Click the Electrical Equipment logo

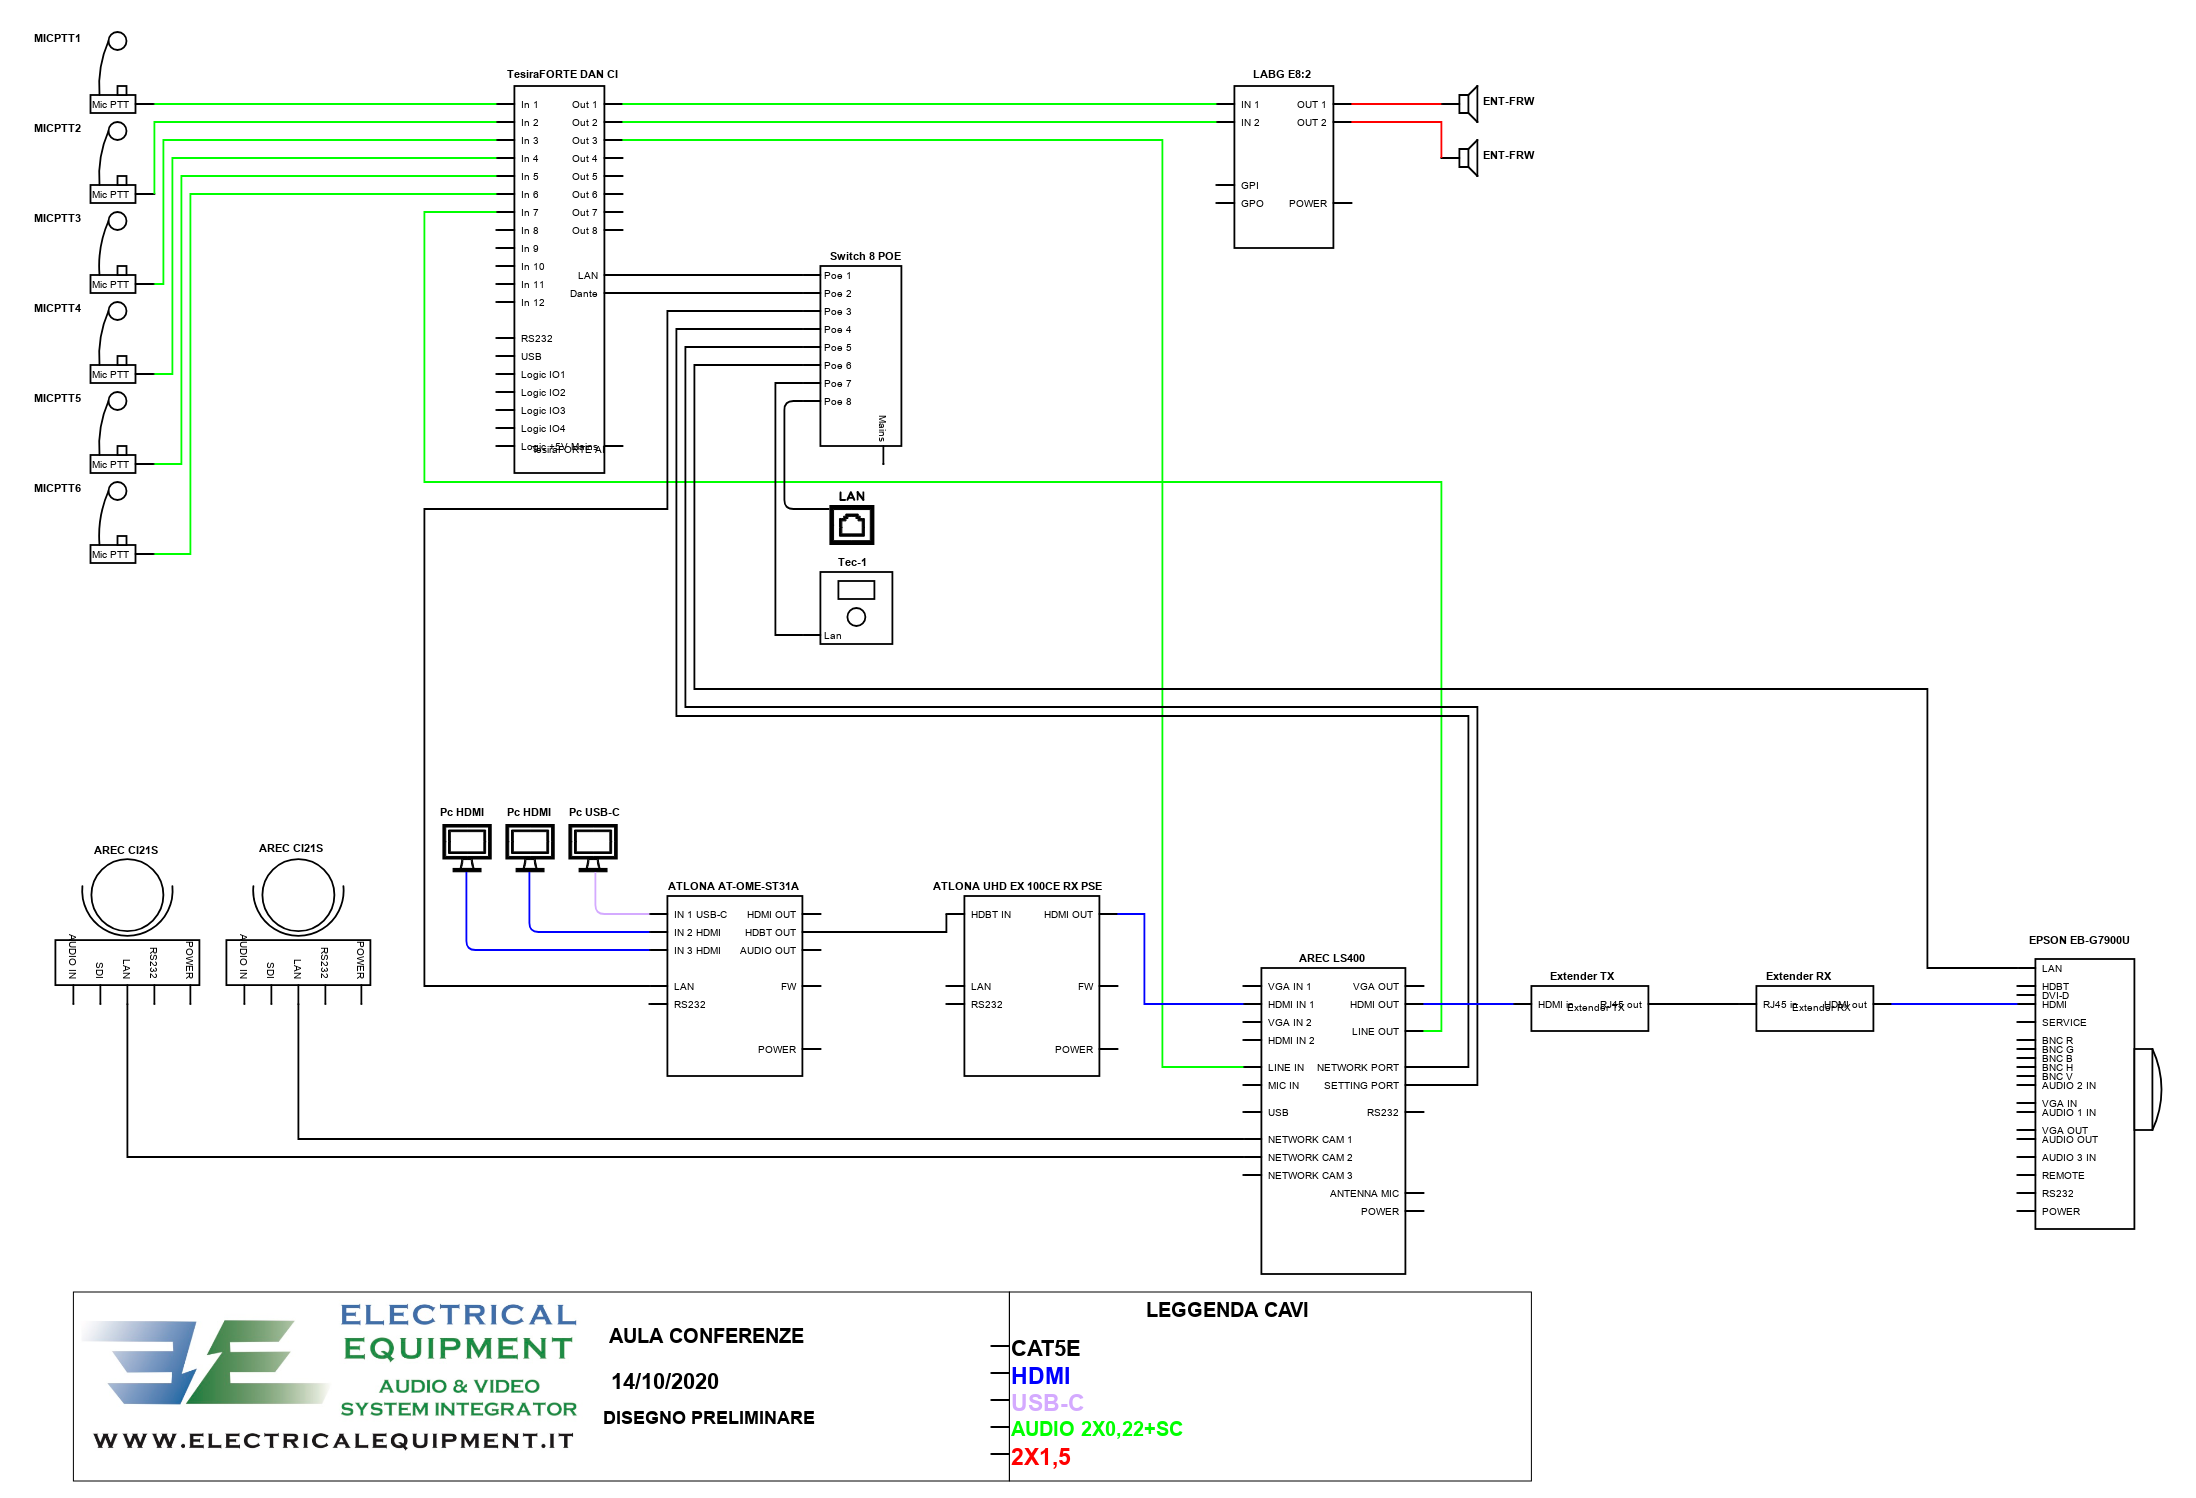pos(204,1362)
